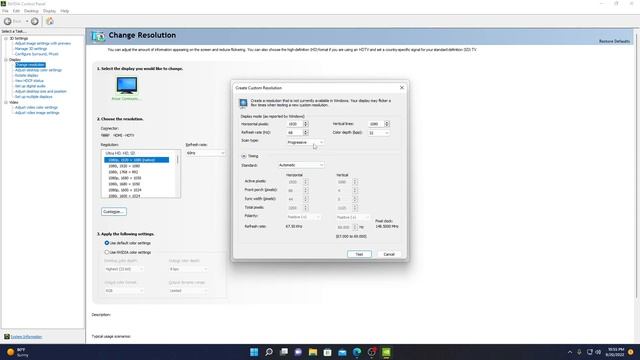640x360 pixels.
Task: Click the Back arrow toolbar icon
Action: click(x=8, y=21)
